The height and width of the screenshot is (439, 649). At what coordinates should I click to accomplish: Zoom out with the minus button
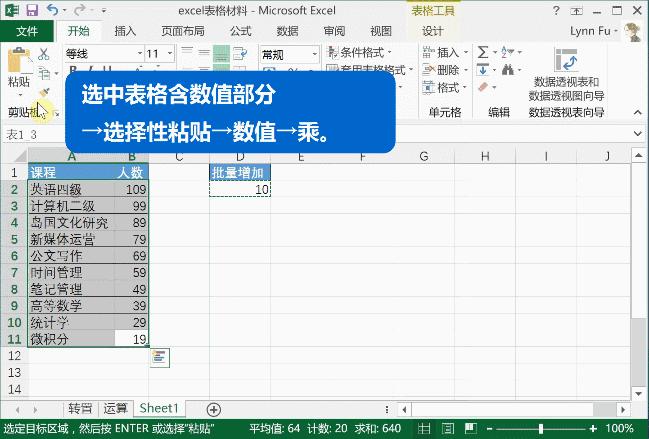pyautogui.click(x=489, y=429)
